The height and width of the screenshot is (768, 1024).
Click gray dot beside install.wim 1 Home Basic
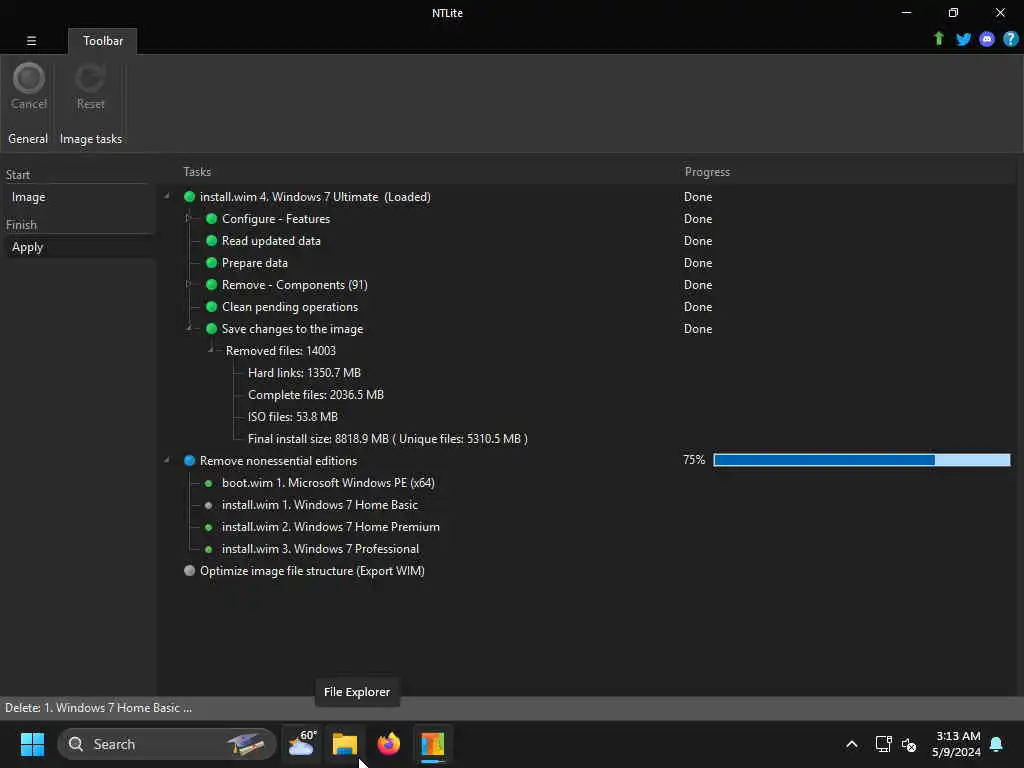[x=208, y=505]
